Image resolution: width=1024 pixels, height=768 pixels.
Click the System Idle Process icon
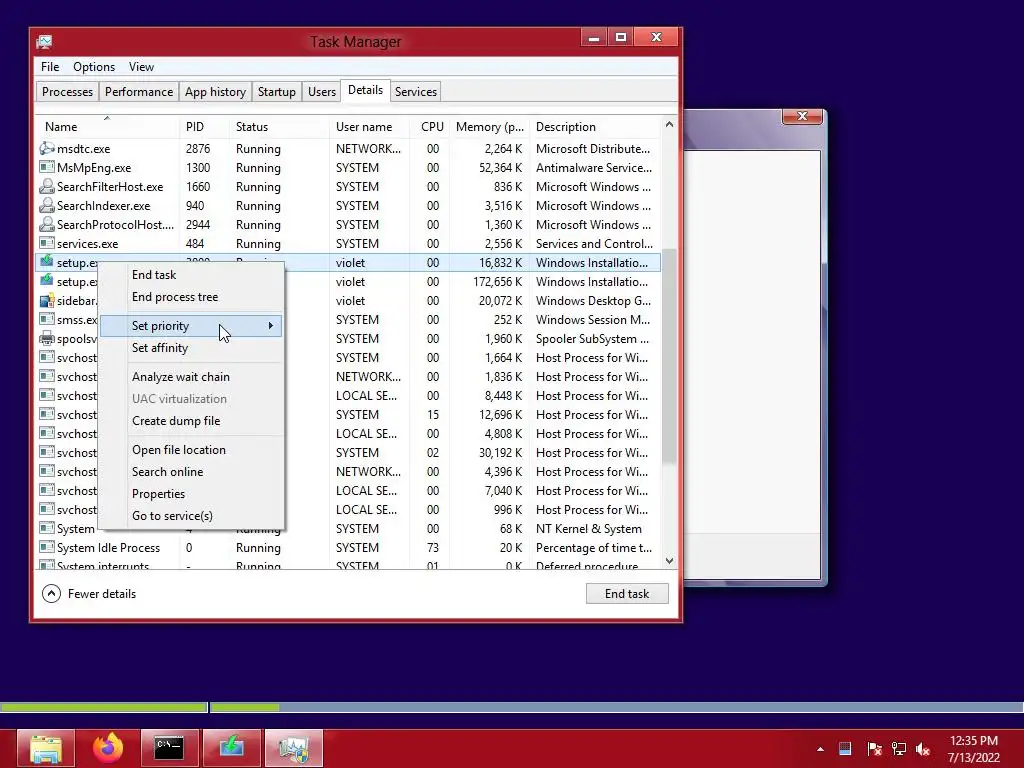point(46,547)
